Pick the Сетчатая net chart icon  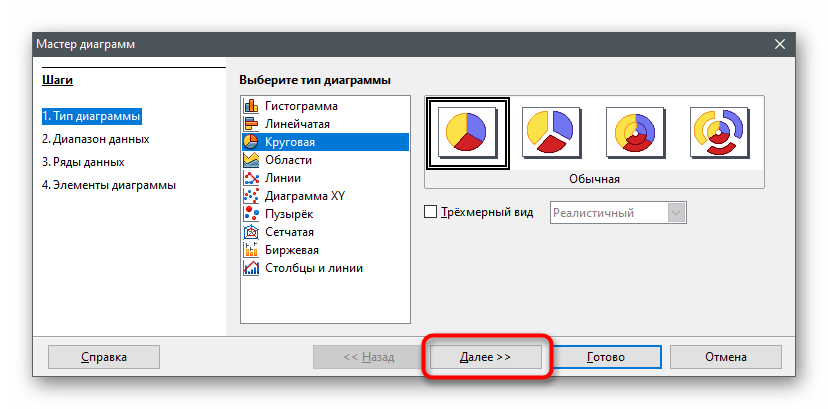point(251,232)
